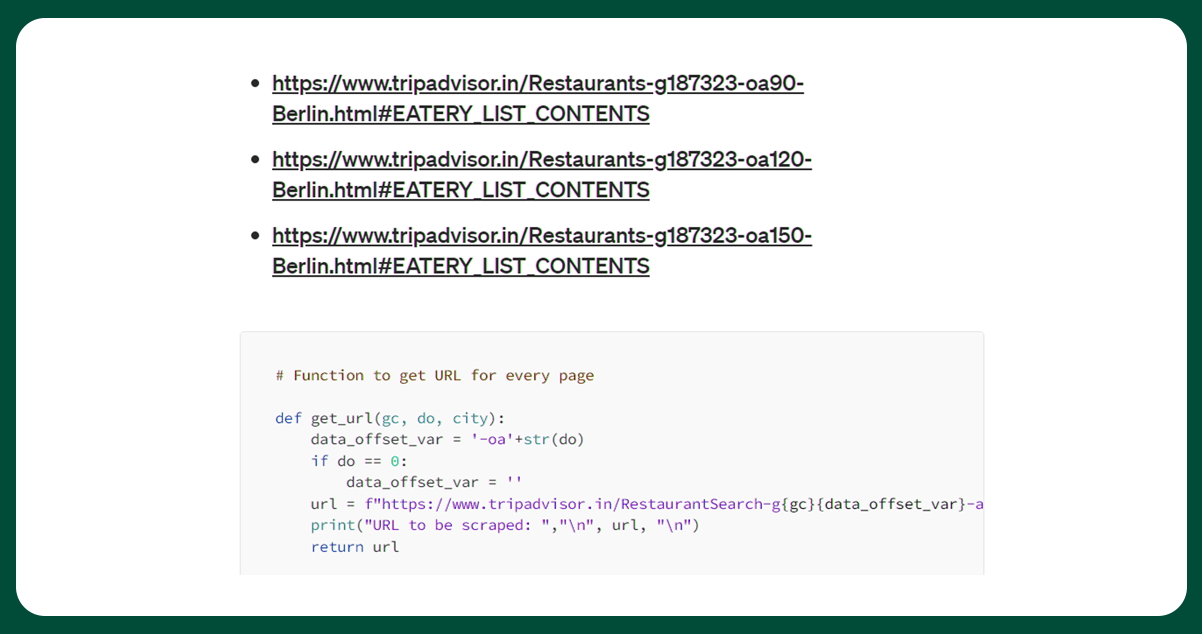Click the 'city' parameter in function signature
Image resolution: width=1202 pixels, height=634 pixels.
pyautogui.click(x=469, y=418)
